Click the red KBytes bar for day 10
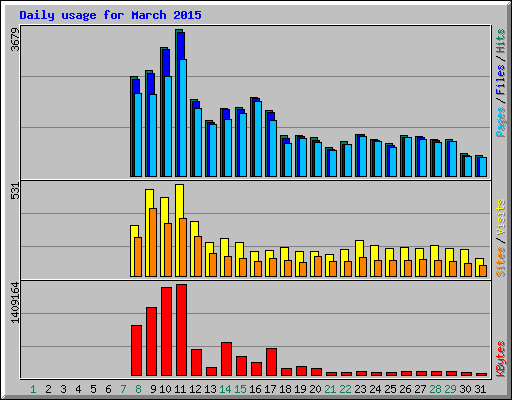Viewport: 512px width, 400px height. pyautogui.click(x=167, y=332)
